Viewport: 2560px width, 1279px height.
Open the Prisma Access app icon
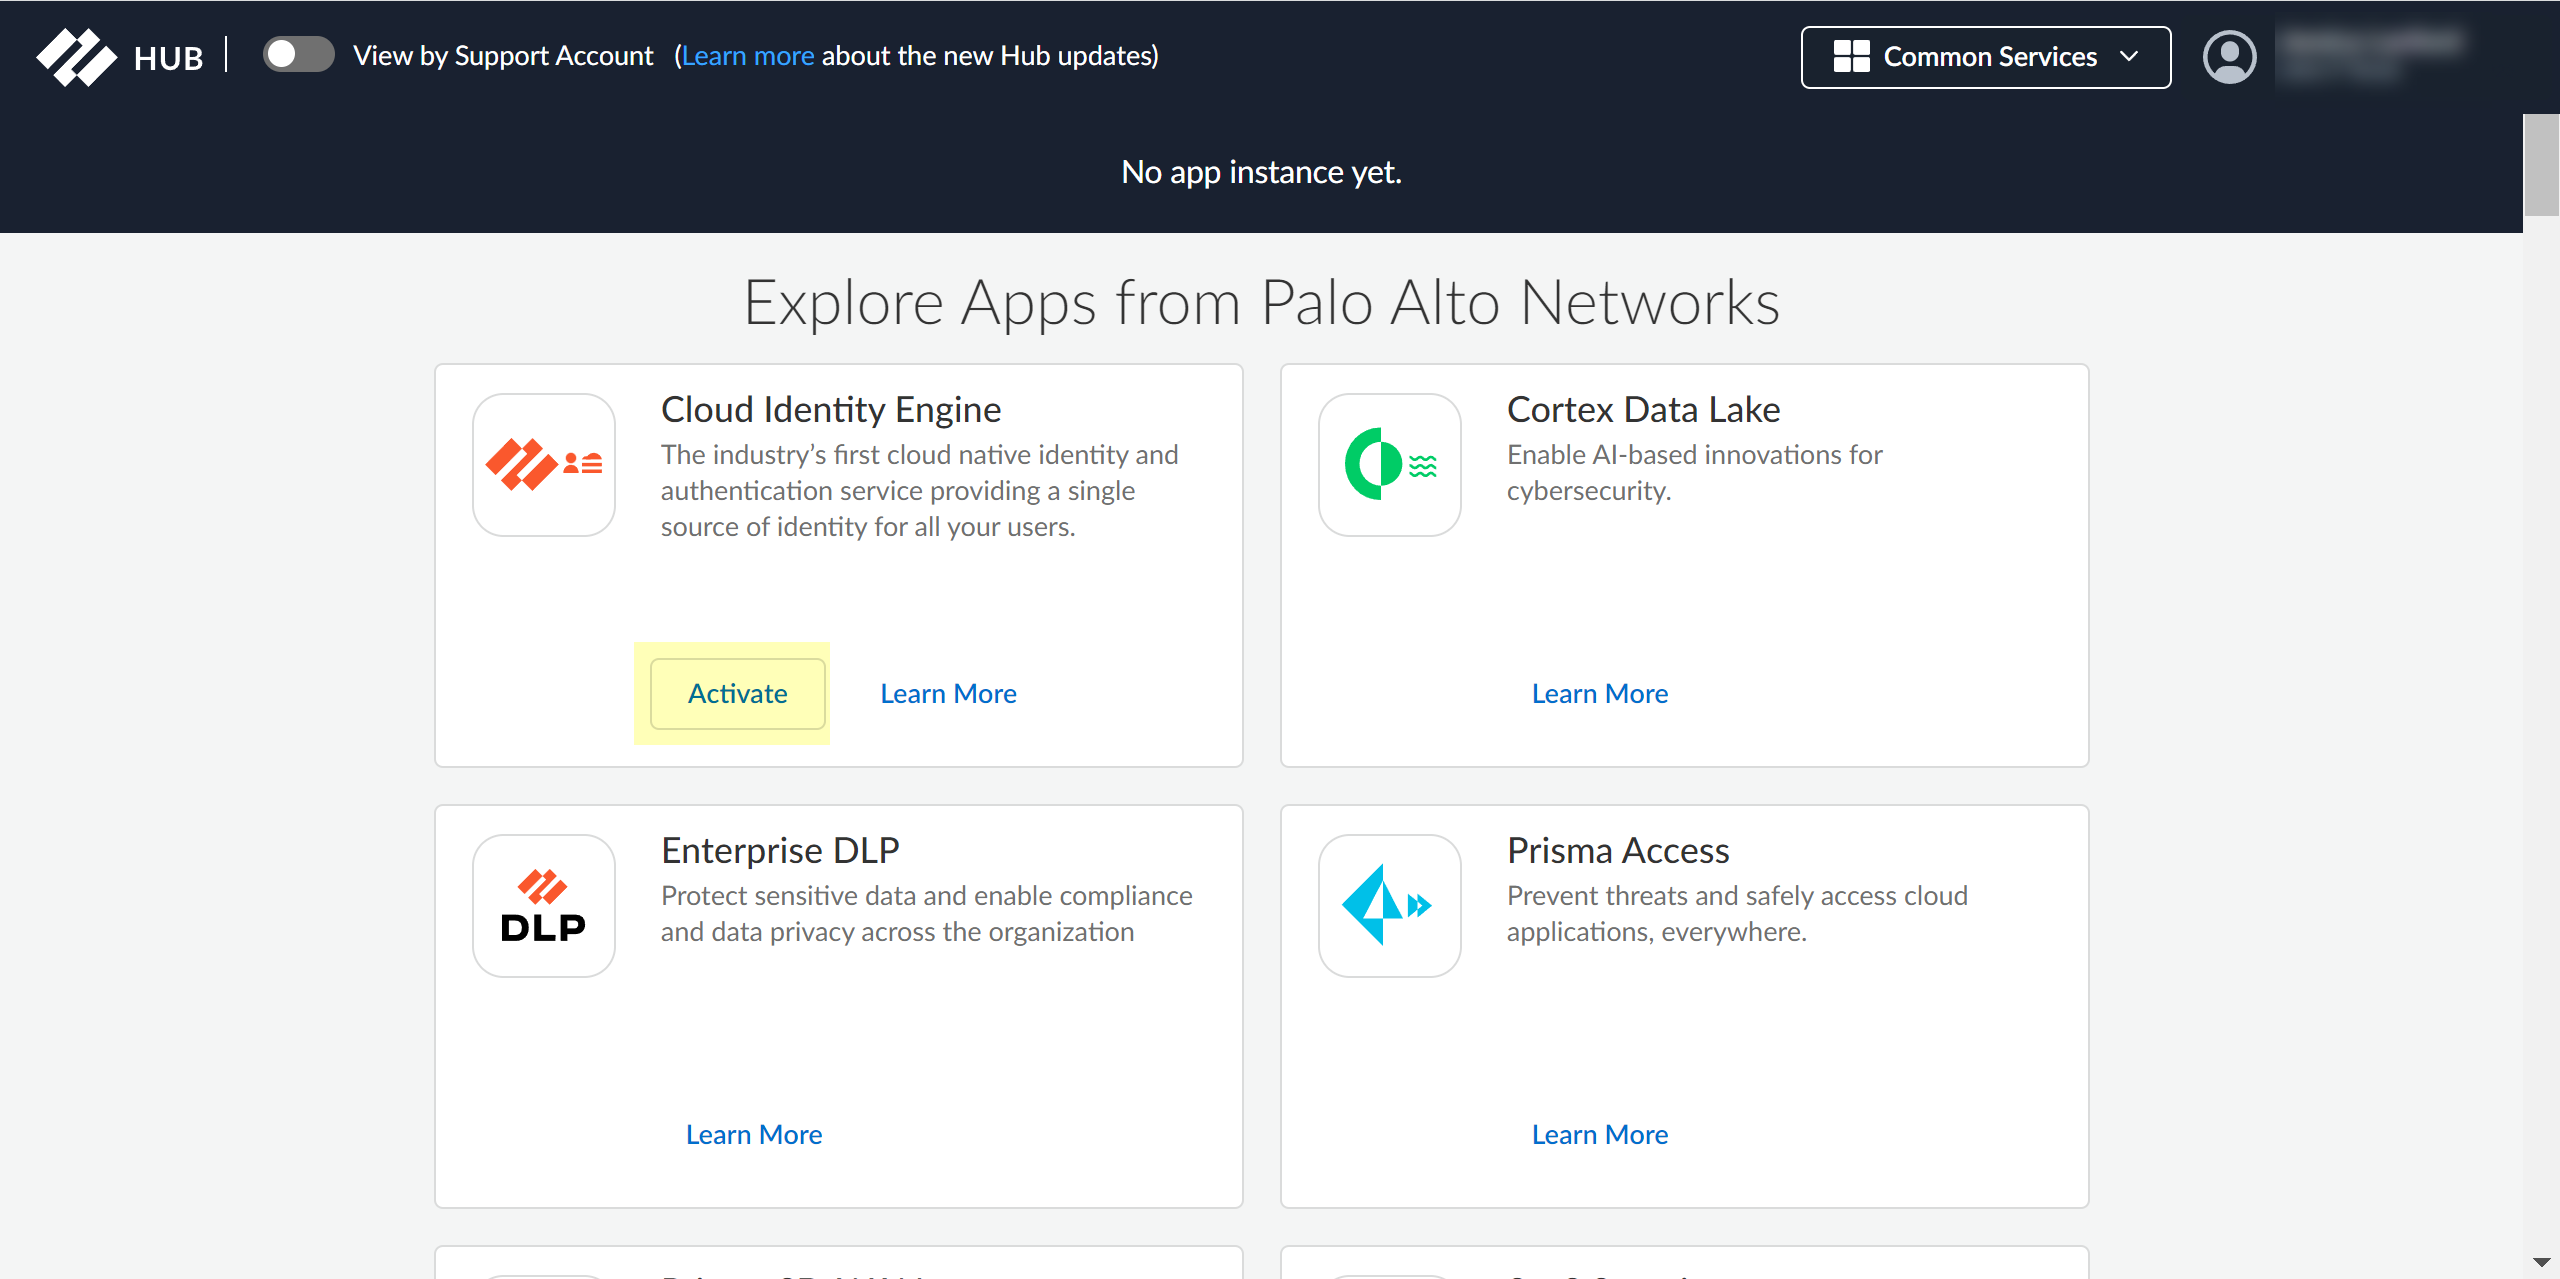pos(1389,905)
